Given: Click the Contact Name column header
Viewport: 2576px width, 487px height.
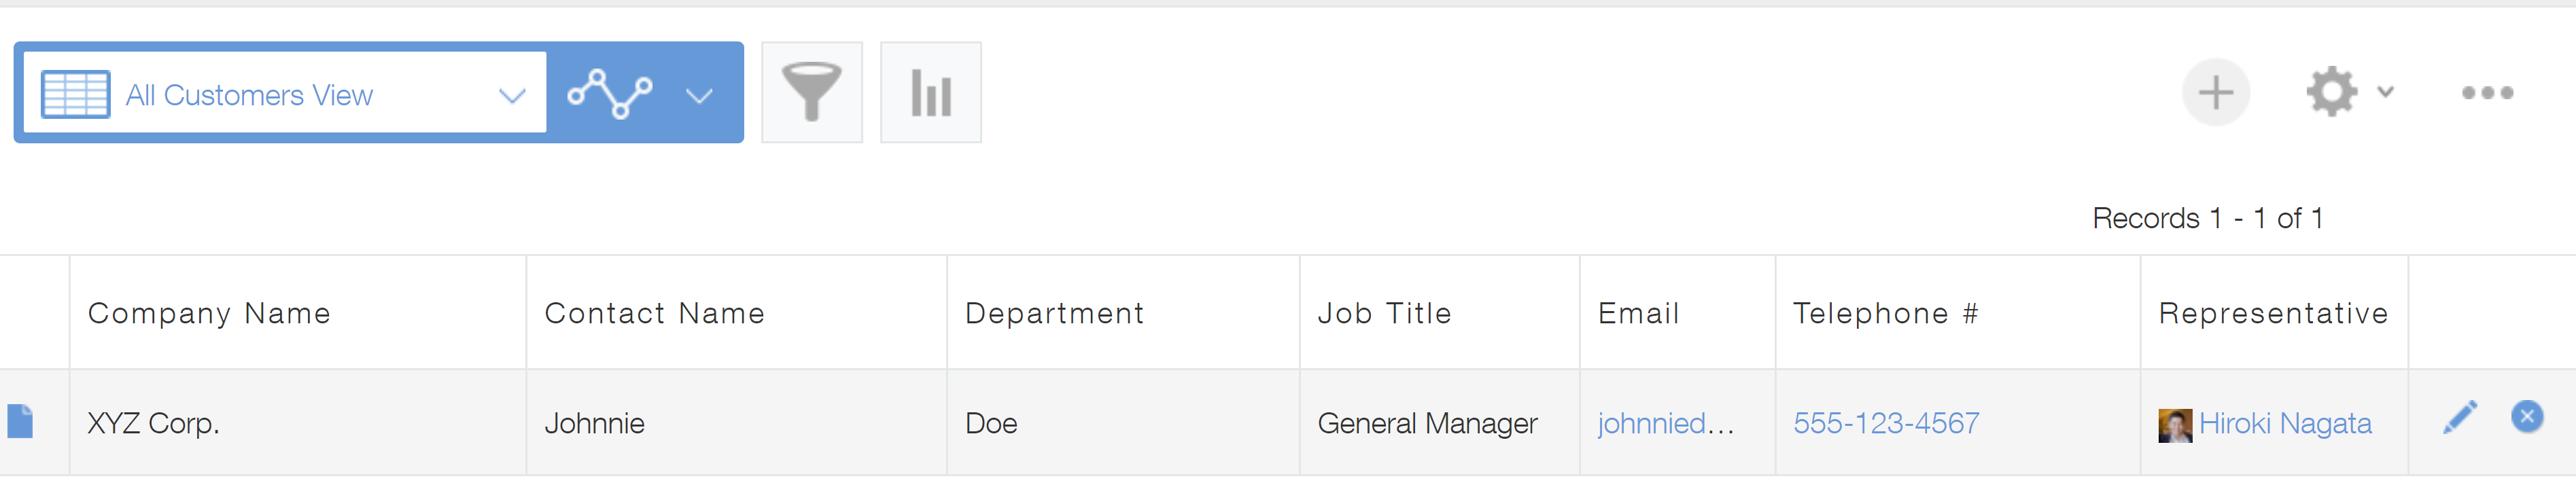Looking at the screenshot, I should click(654, 314).
